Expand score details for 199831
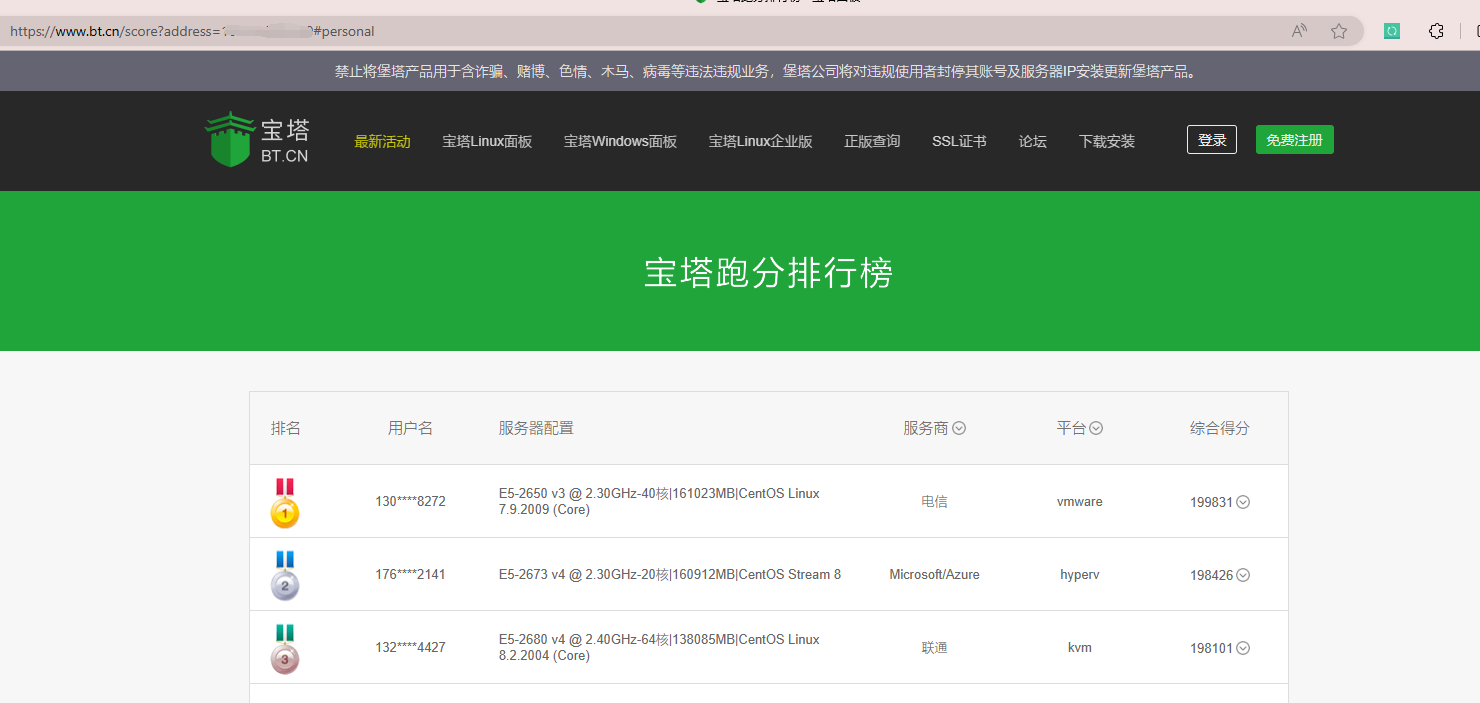 tap(1243, 502)
